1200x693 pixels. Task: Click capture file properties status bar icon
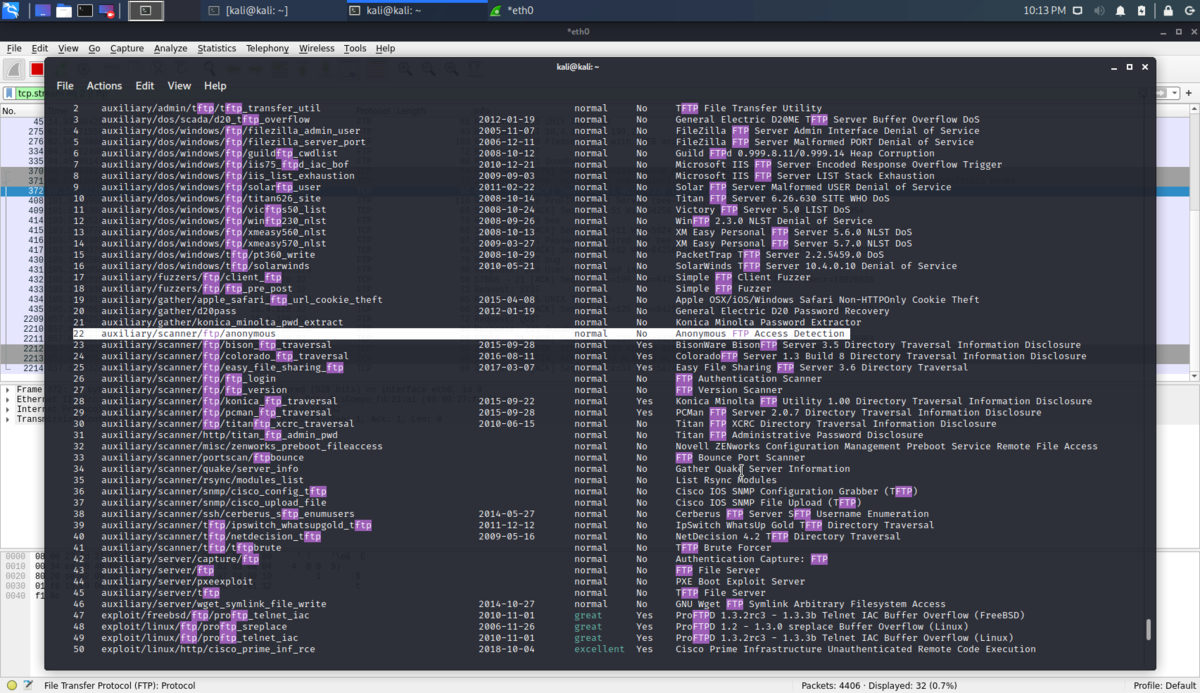pos(28,686)
